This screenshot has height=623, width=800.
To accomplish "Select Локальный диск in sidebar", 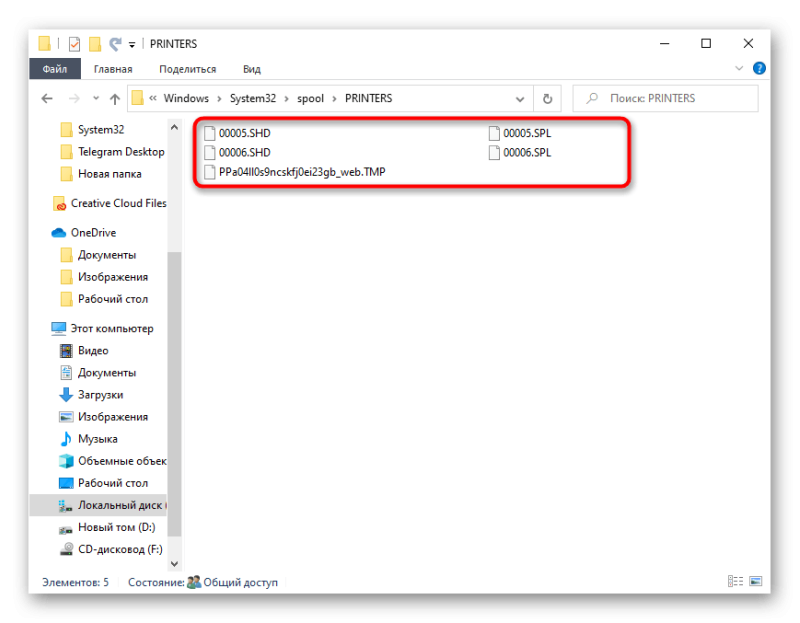I will 98,505.
